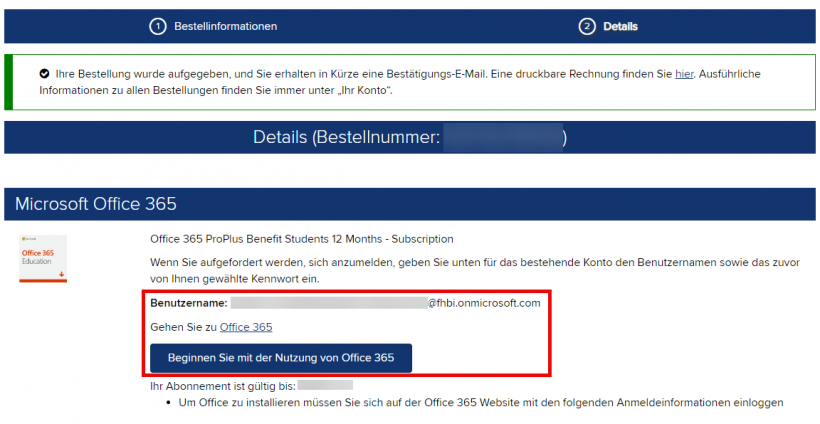Click 'Wenn Sie aufgefordert werden' instruction text
The width and height of the screenshot is (820, 424).
(475, 271)
